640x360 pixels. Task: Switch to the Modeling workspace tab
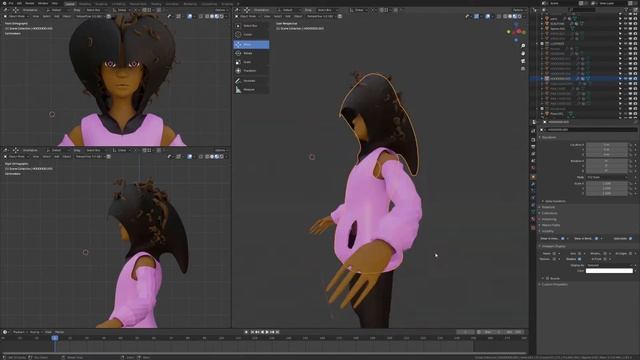pyautogui.click(x=85, y=4)
